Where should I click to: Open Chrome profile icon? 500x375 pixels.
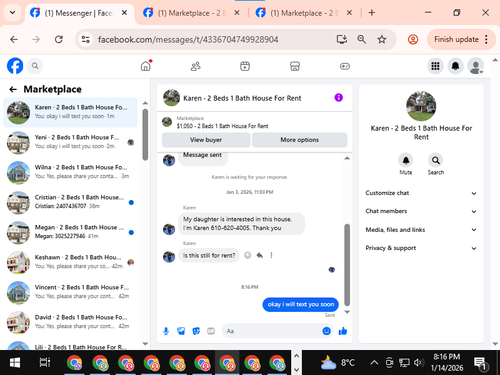(413, 39)
